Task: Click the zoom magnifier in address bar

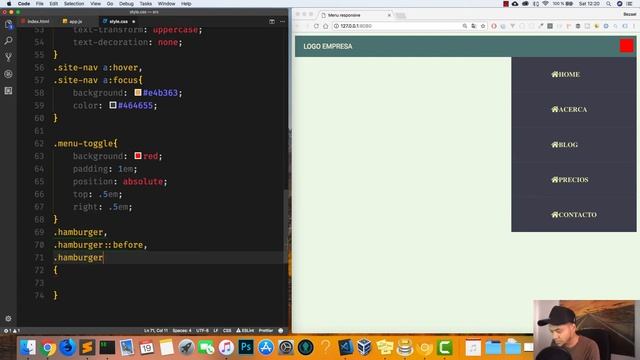Action: tap(464, 26)
